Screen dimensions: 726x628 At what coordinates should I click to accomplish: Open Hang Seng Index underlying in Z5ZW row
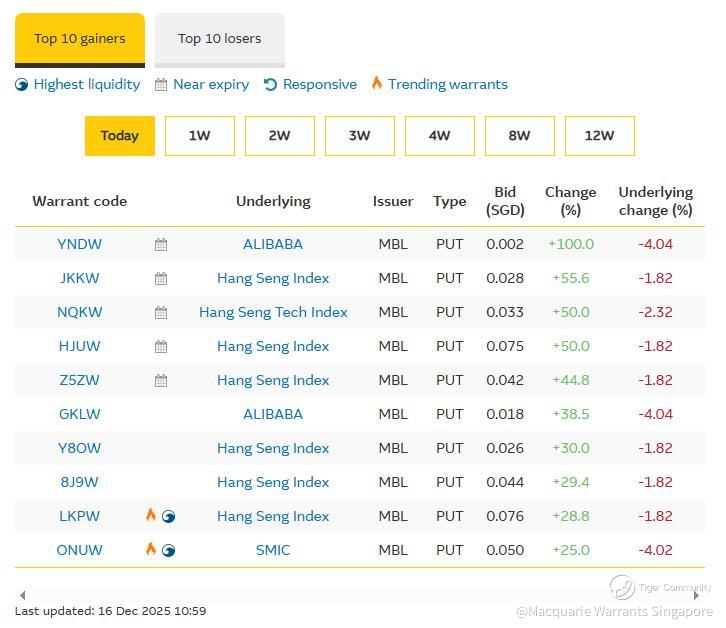pos(273,380)
